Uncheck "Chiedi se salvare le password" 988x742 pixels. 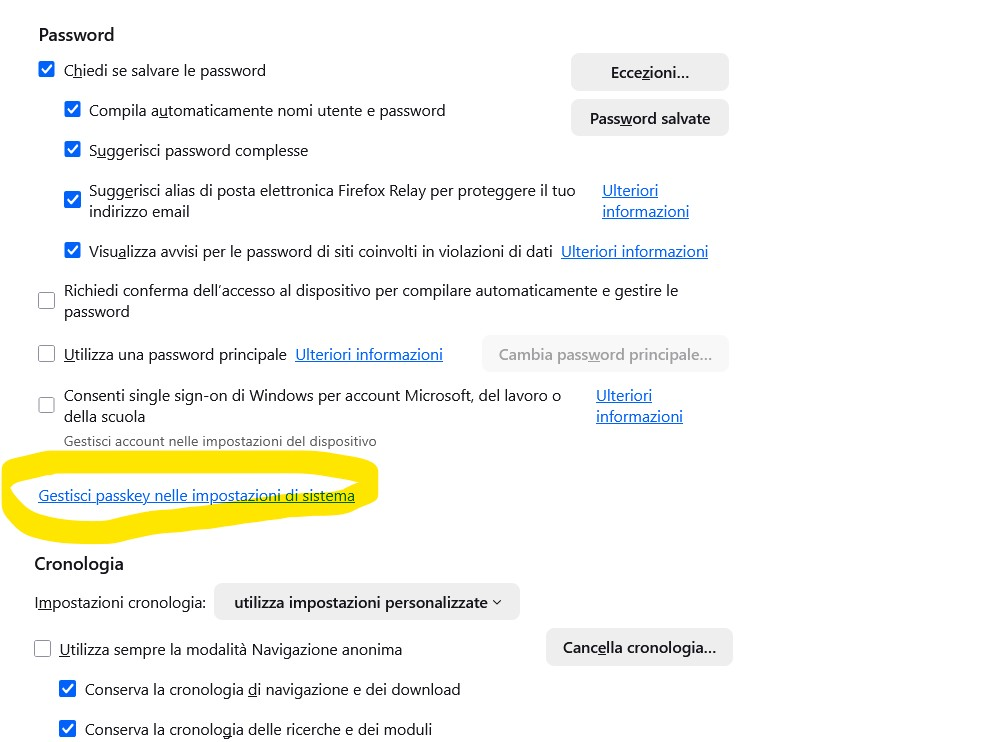tap(46, 70)
